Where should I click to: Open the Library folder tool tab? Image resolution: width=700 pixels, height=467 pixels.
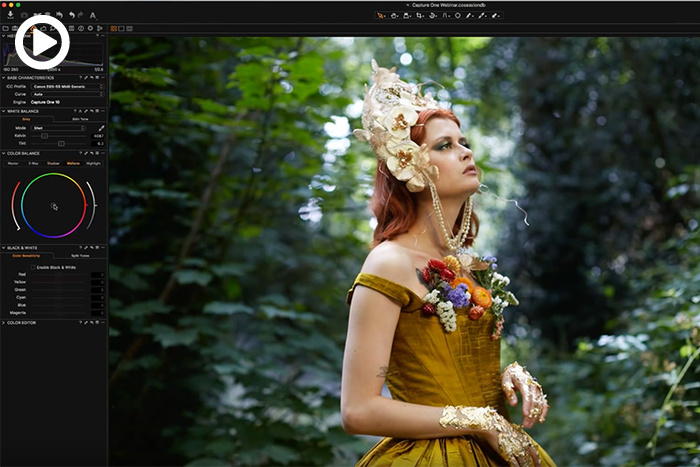click(5, 29)
